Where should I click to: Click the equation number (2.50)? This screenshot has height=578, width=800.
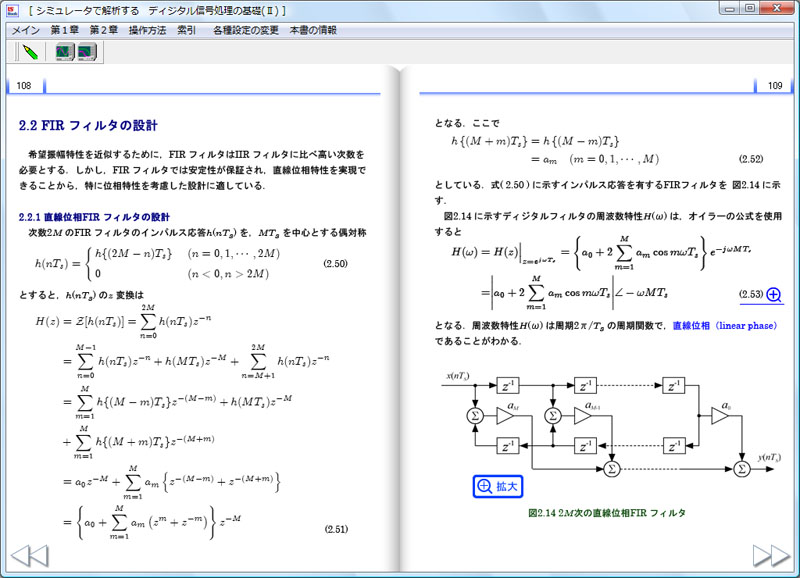335,263
